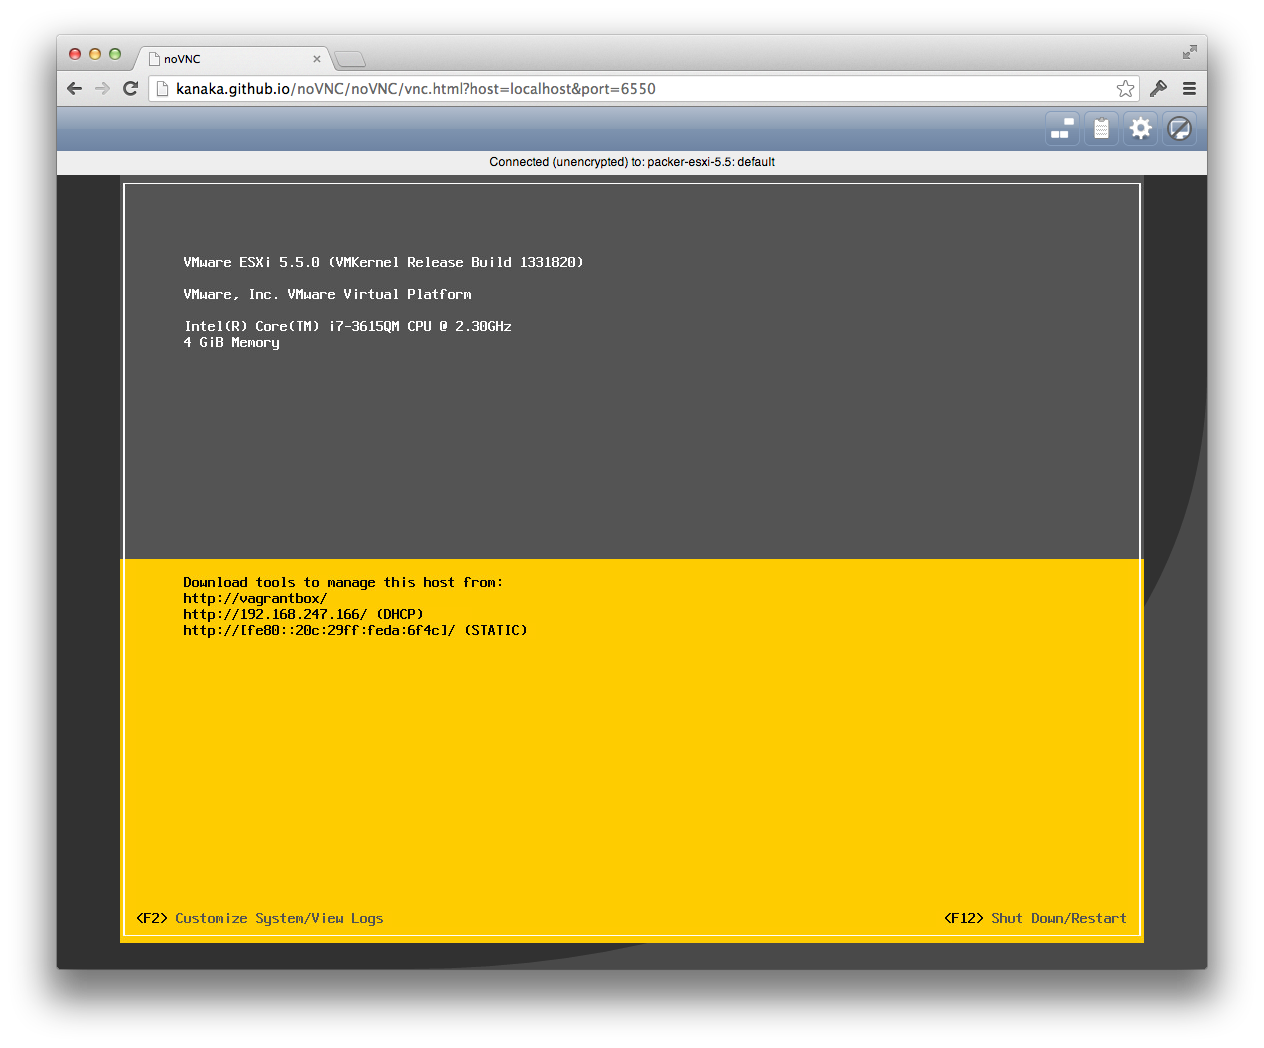
Task: Open noVNC extra keys panel
Action: point(1062,128)
